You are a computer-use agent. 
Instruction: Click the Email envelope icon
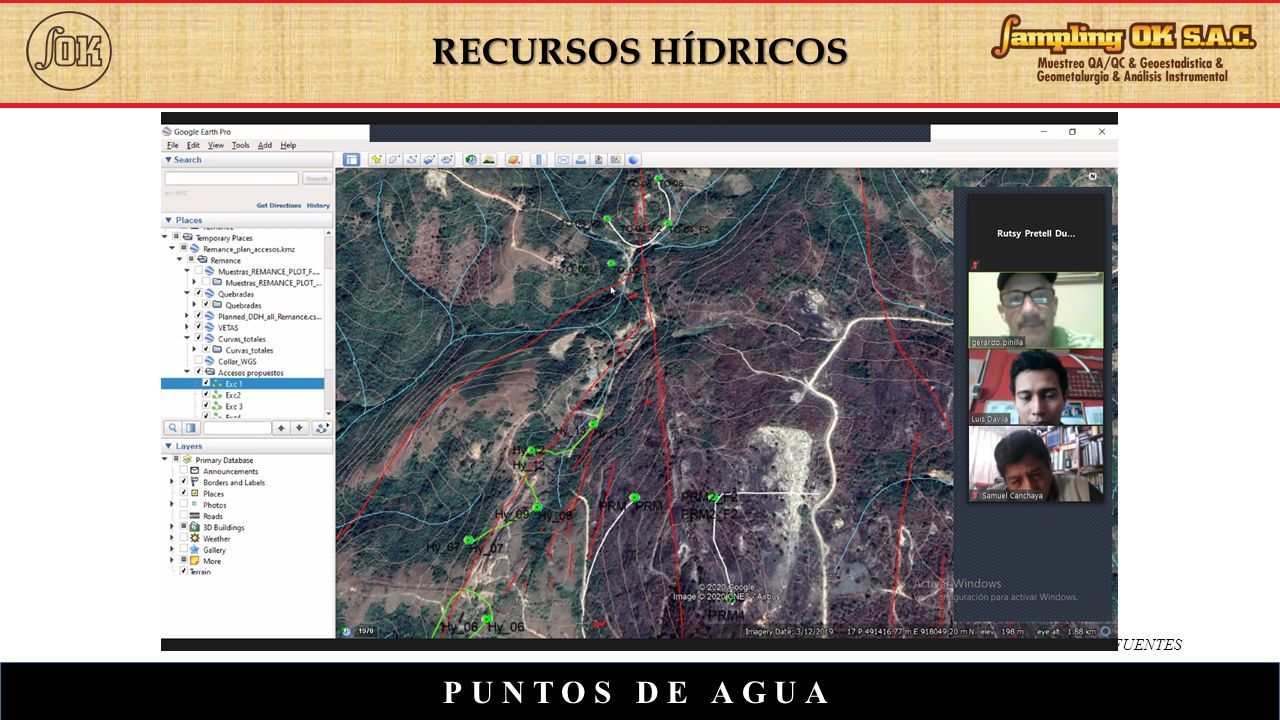(x=563, y=159)
